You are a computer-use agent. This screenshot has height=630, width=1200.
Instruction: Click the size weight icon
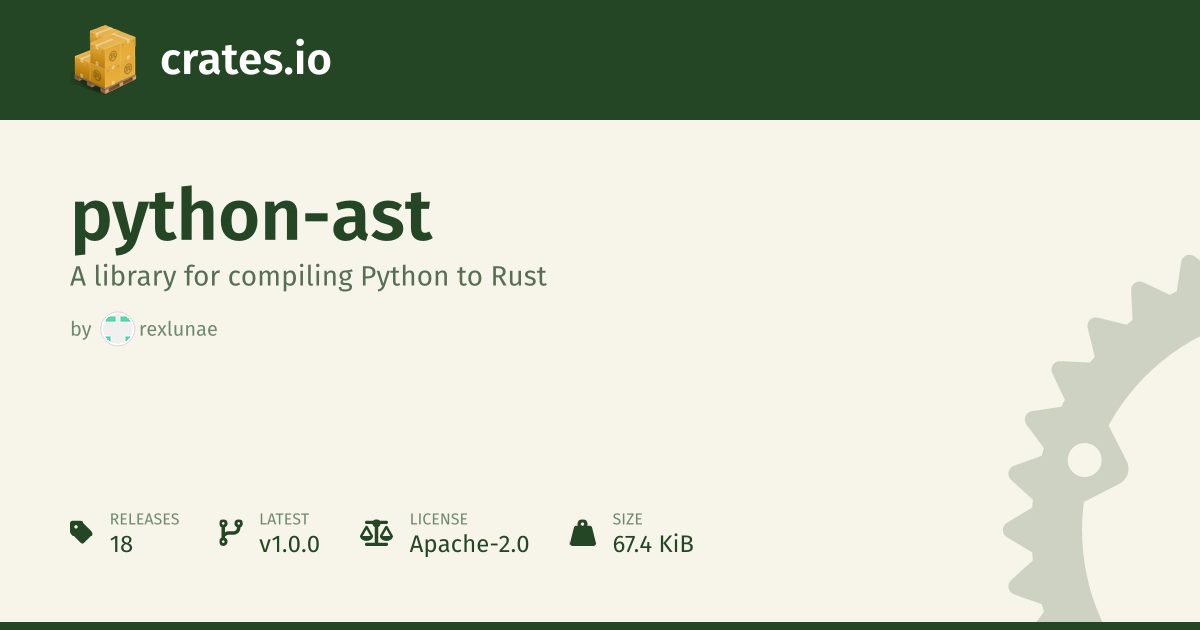[583, 532]
